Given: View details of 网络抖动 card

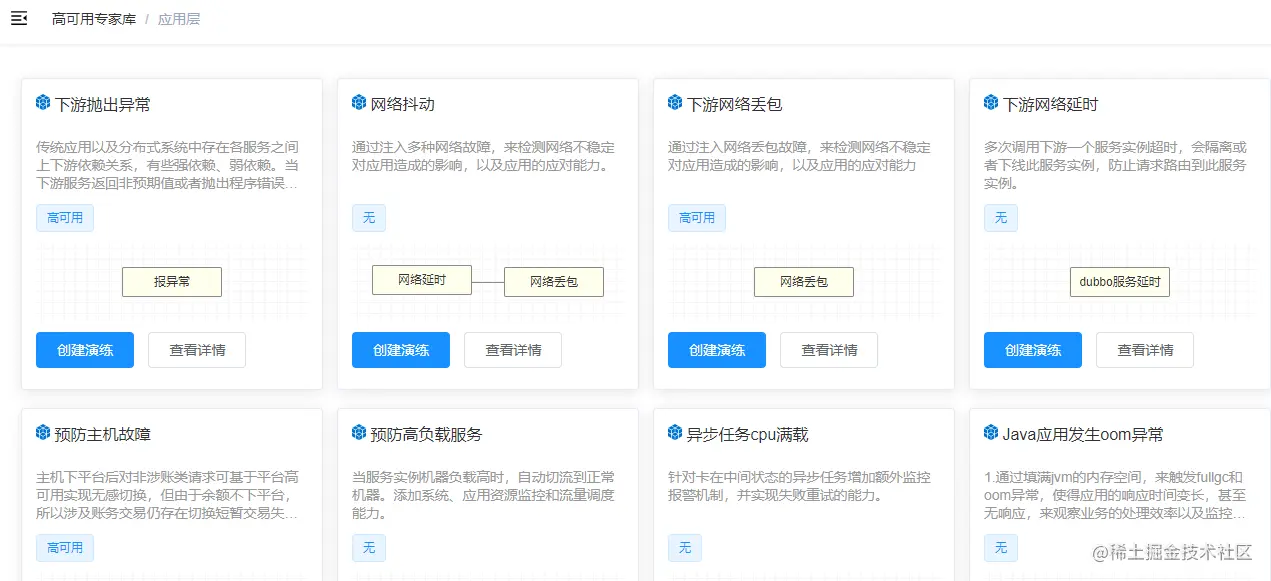Looking at the screenshot, I should pos(513,350).
